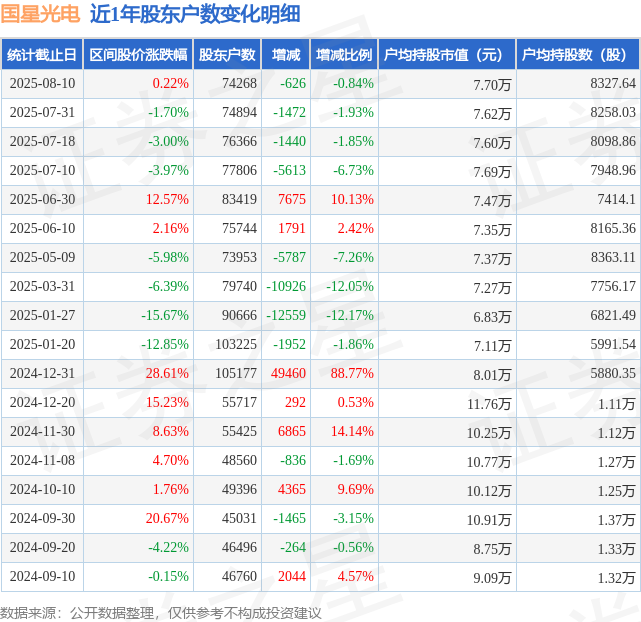Click the price change value -15.67%
This screenshot has width=641, height=622.
click(165, 315)
